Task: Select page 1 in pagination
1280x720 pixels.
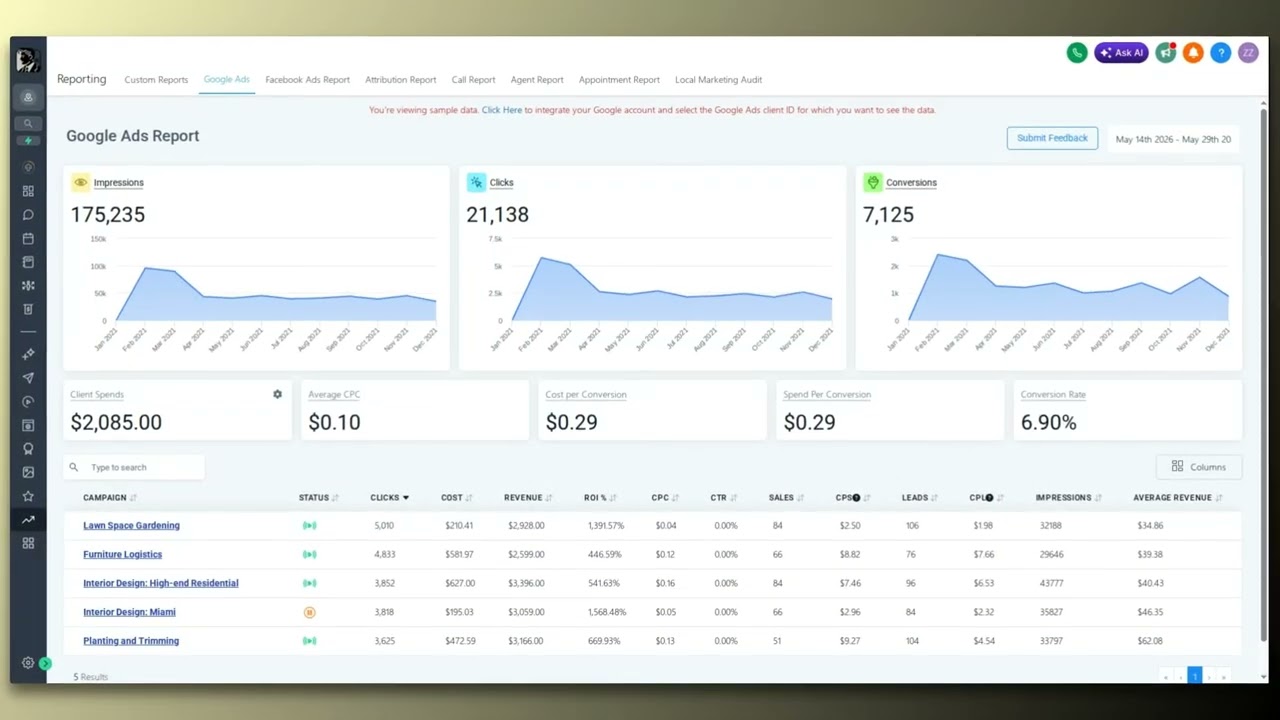Action: point(1194,676)
